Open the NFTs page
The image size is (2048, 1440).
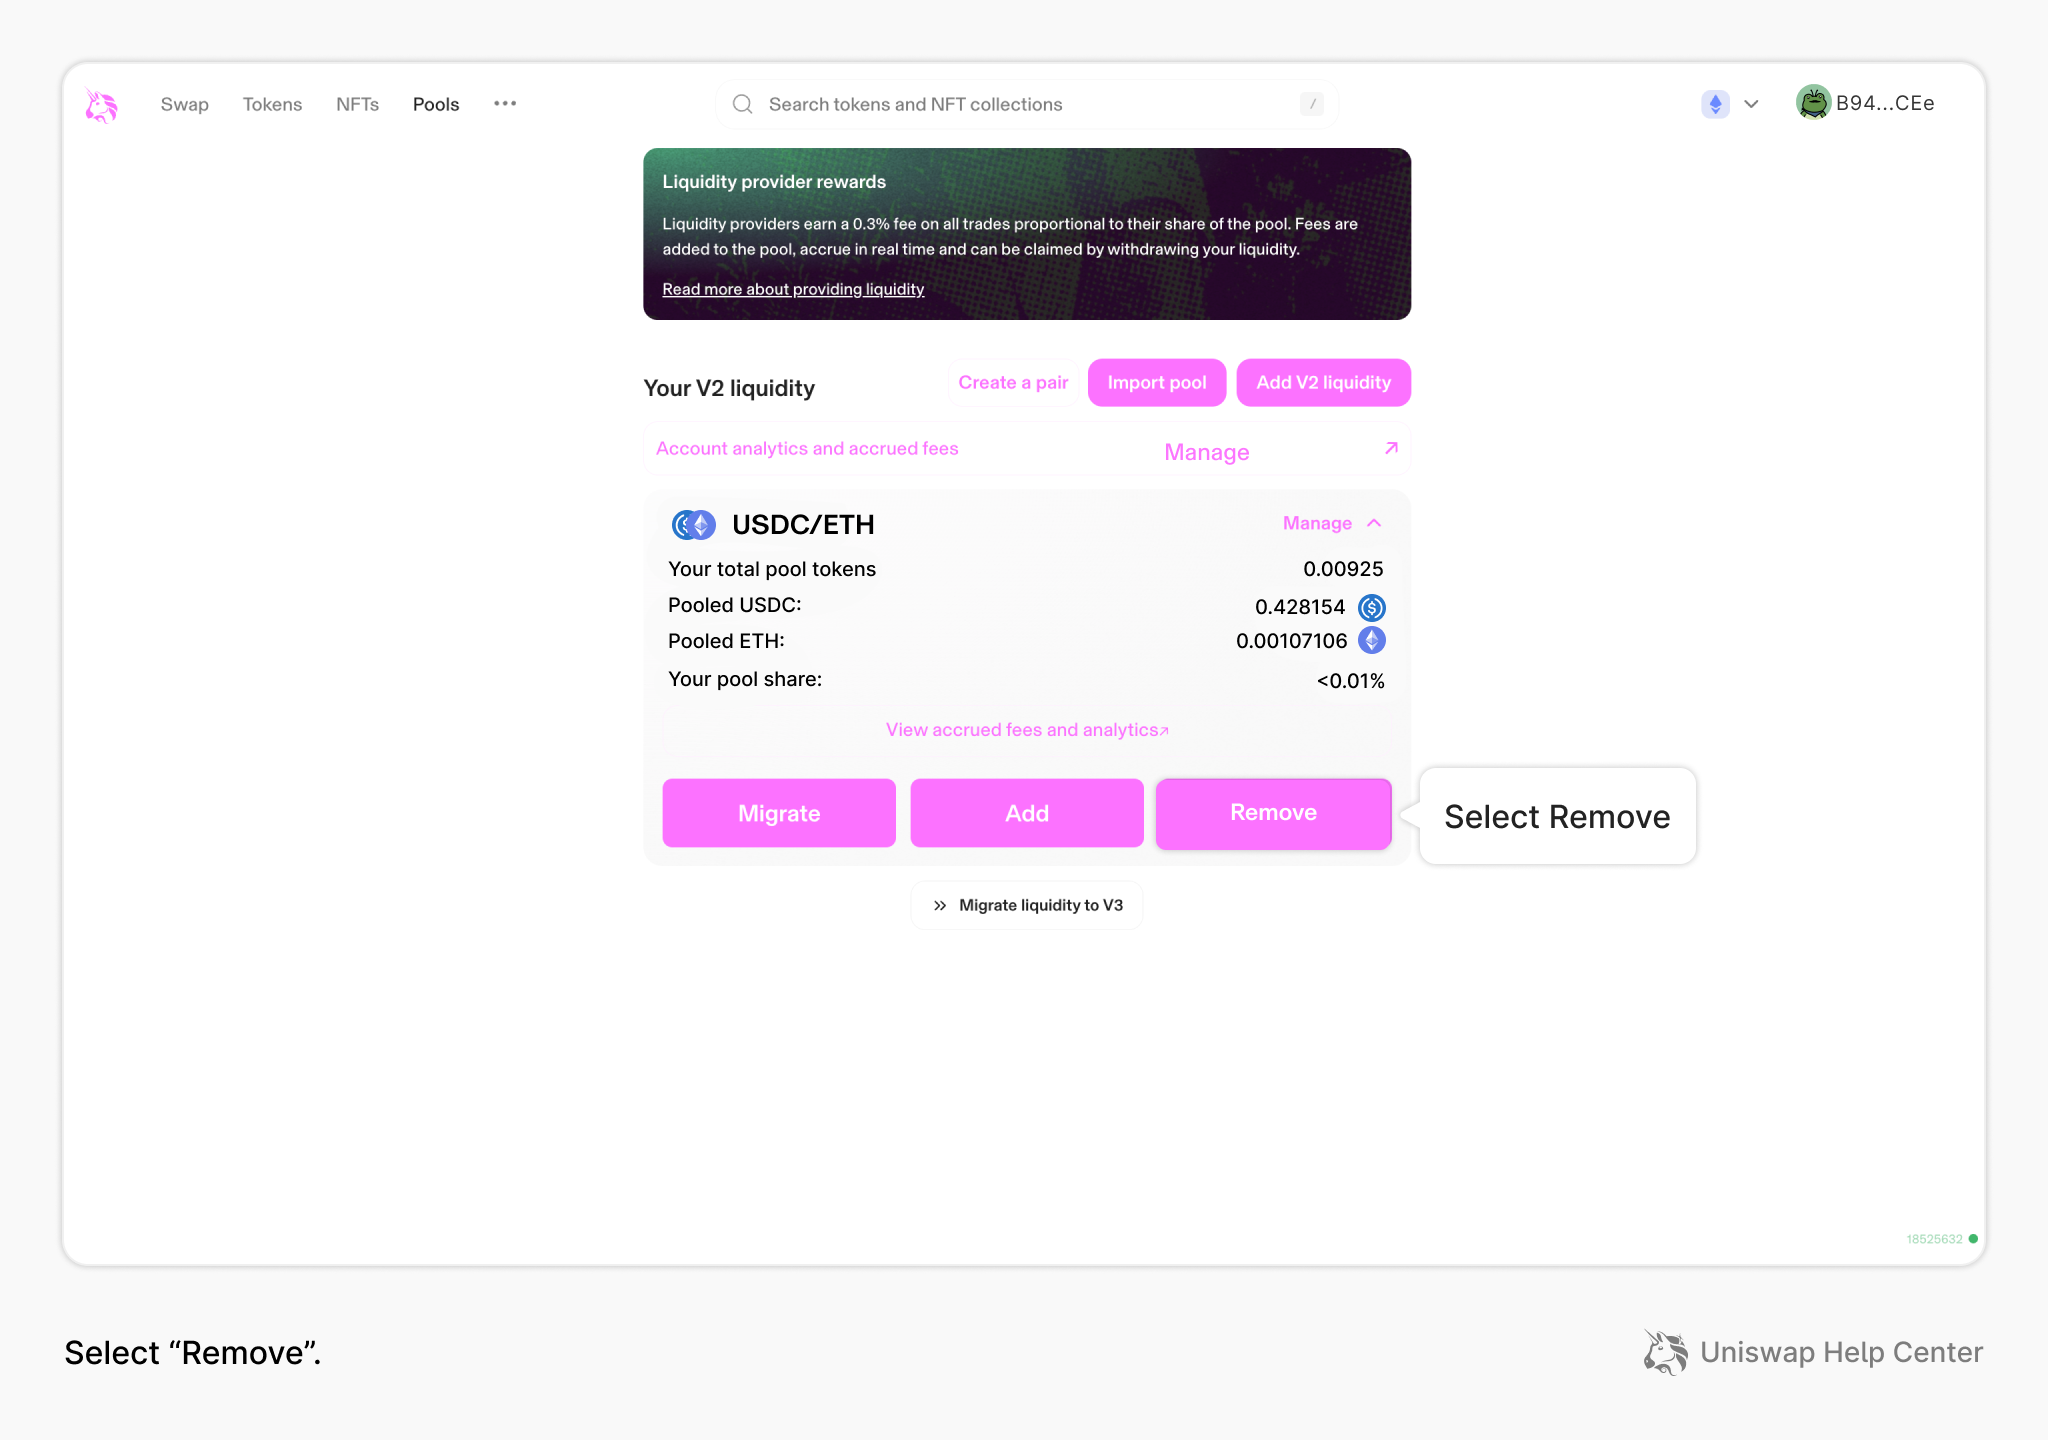[357, 104]
